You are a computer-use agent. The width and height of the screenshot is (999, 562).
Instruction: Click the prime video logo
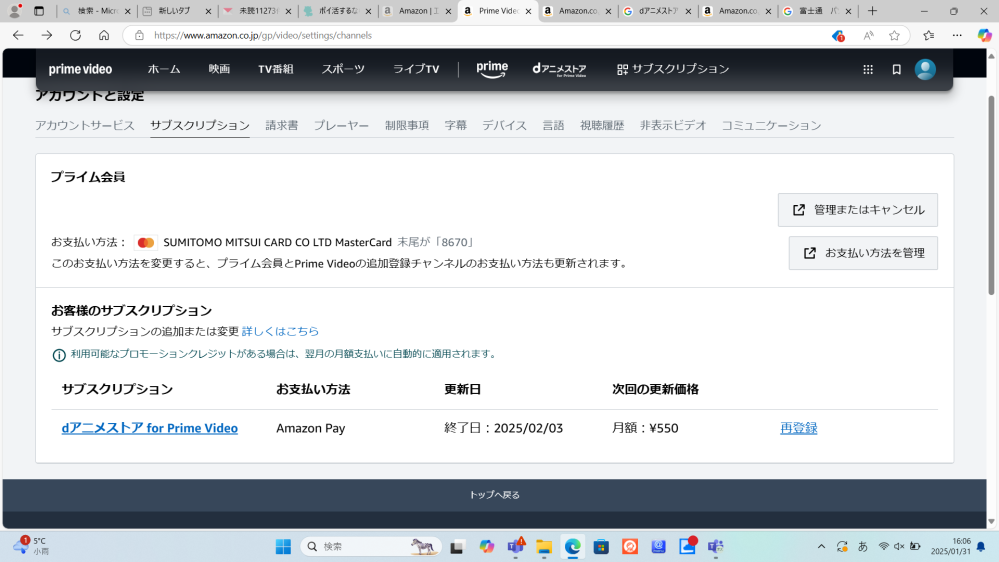[80, 69]
